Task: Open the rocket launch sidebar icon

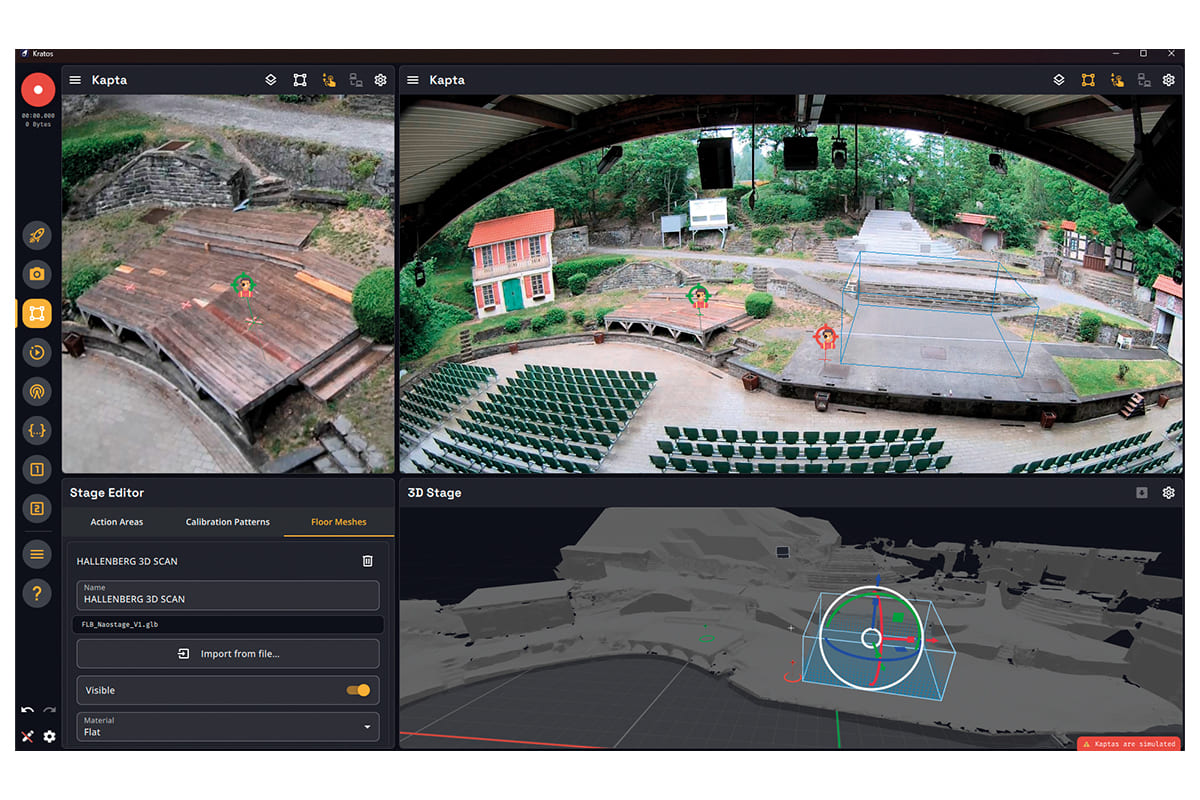Action: (37, 235)
